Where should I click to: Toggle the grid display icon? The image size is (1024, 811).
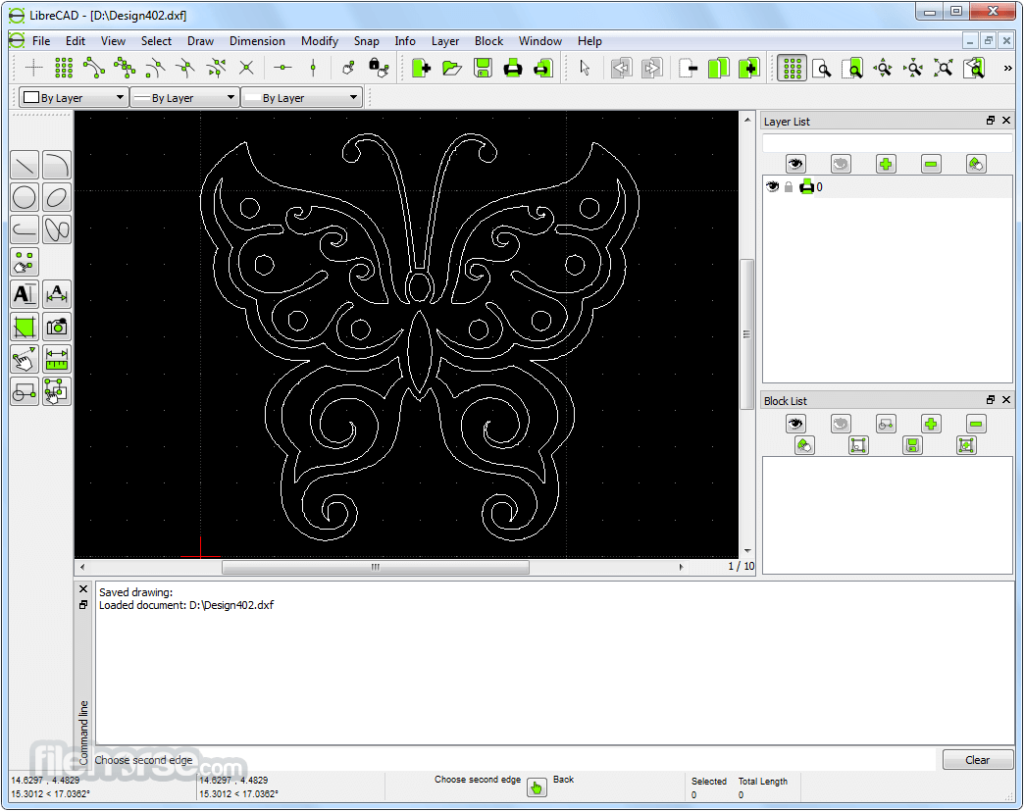[x=790, y=68]
